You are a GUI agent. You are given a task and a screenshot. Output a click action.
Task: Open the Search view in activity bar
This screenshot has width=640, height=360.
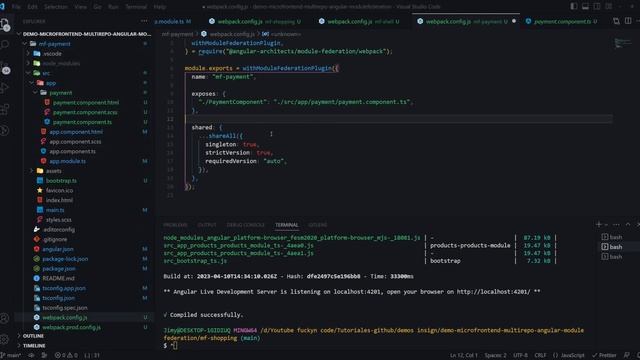[x=5, y=44]
